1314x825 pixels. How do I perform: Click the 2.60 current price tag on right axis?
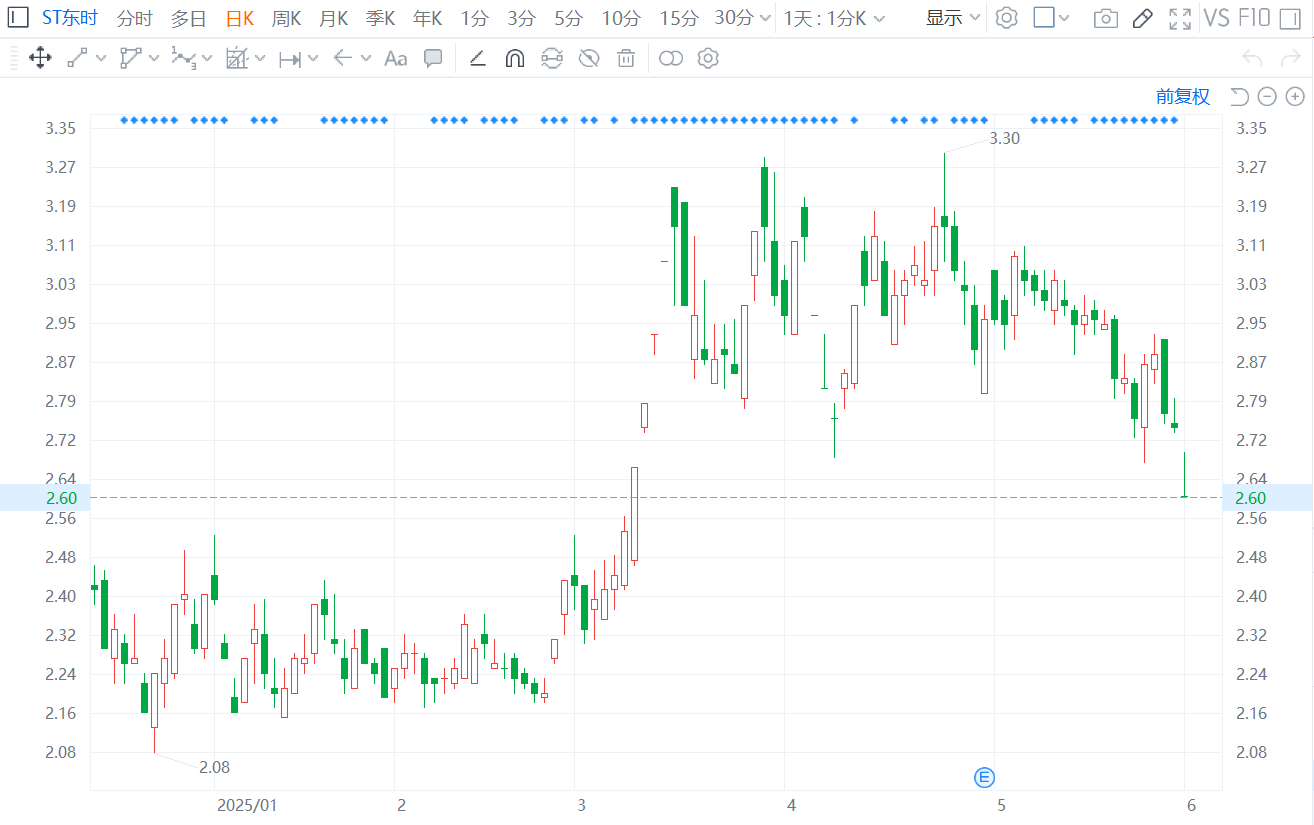[1267, 498]
